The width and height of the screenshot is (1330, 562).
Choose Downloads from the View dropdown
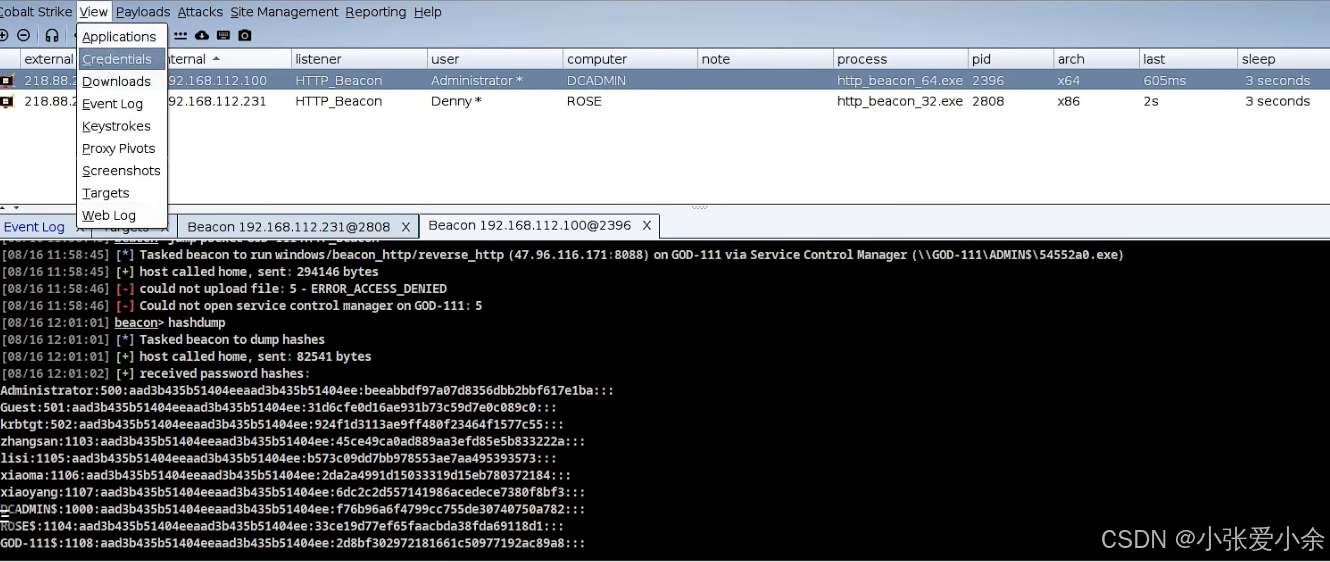pos(122,81)
